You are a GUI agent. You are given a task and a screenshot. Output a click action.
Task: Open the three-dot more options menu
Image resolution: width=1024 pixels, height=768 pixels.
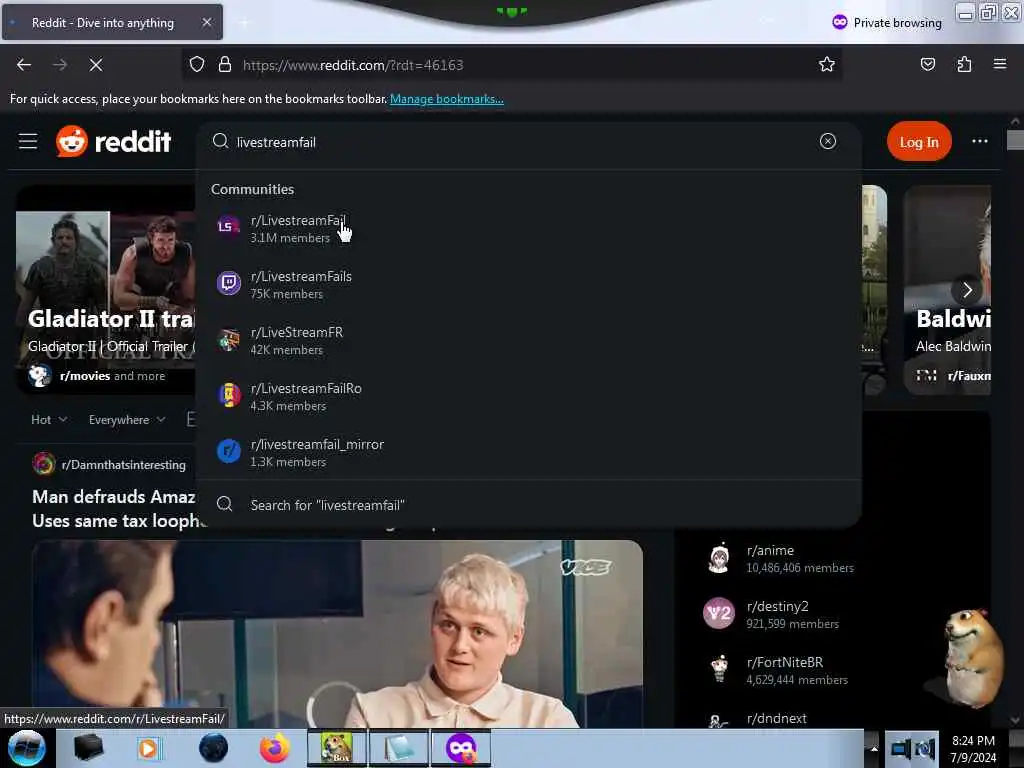pos(980,141)
